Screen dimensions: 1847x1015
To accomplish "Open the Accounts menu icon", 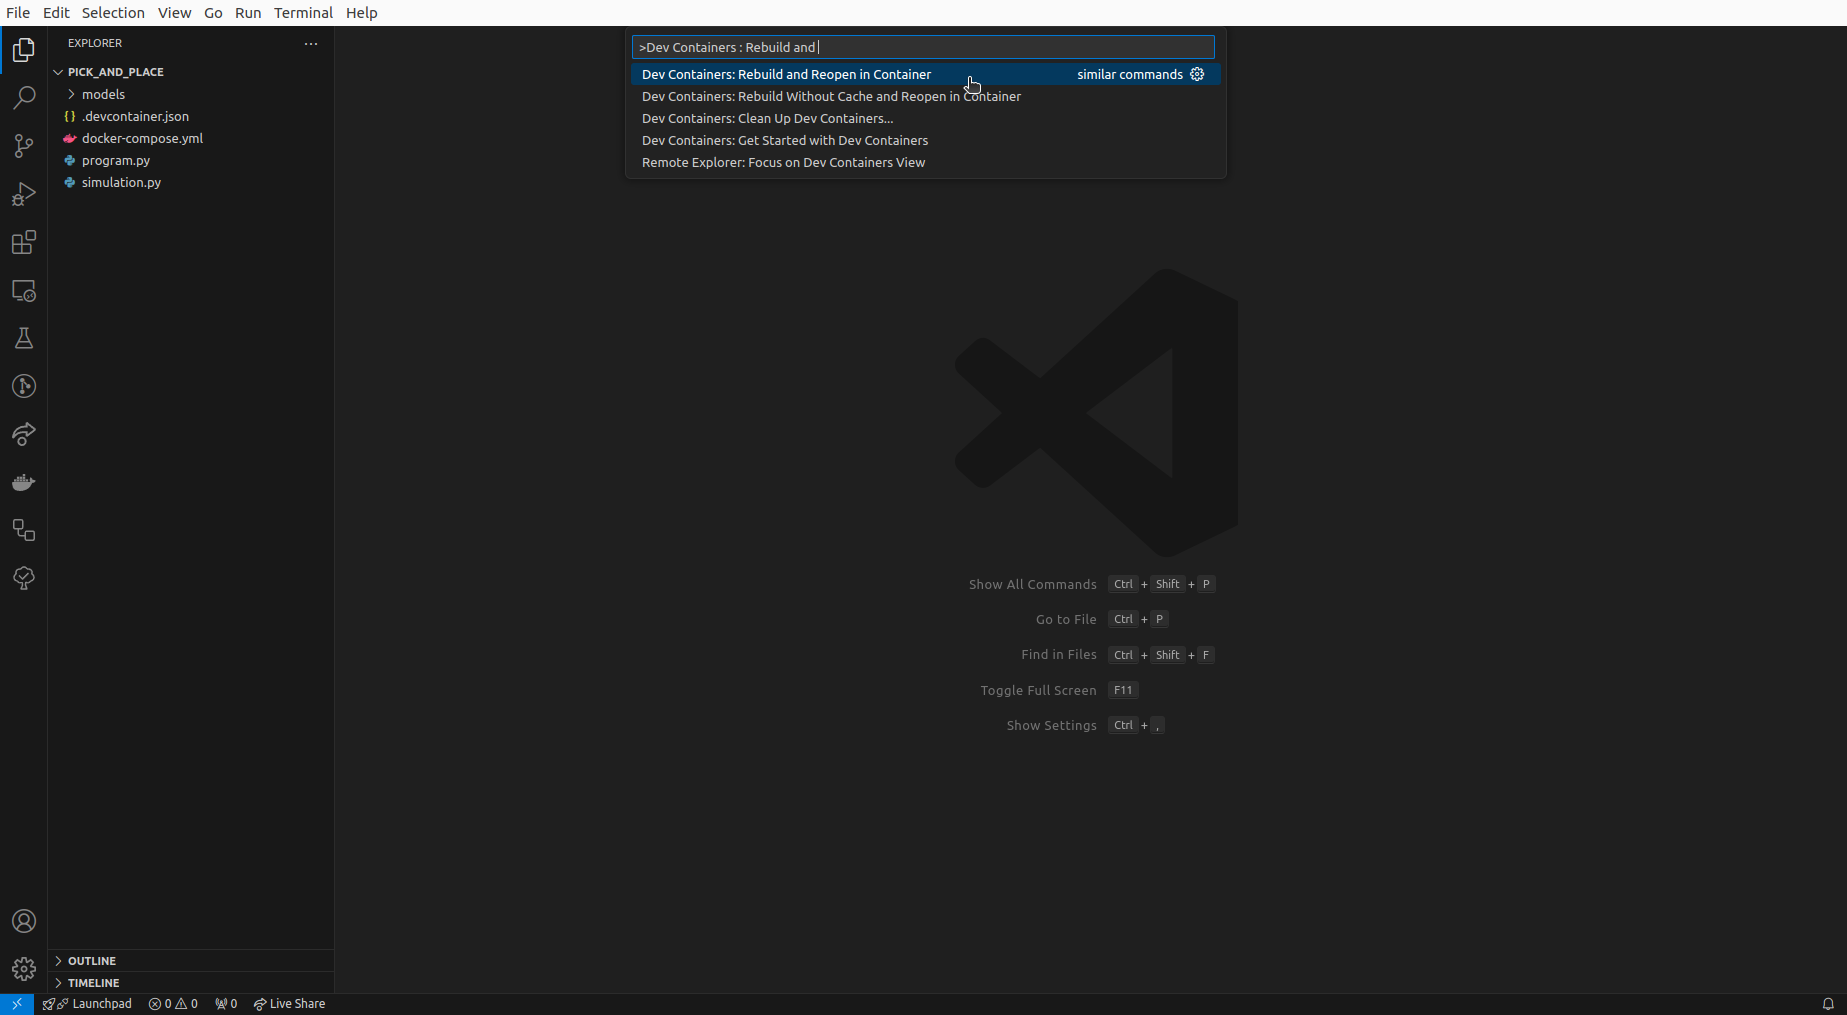I will (x=24, y=921).
